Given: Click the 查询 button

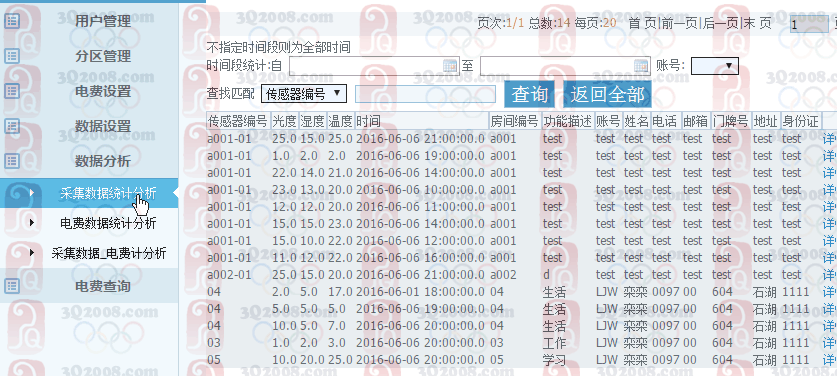Looking at the screenshot, I should pos(530,95).
